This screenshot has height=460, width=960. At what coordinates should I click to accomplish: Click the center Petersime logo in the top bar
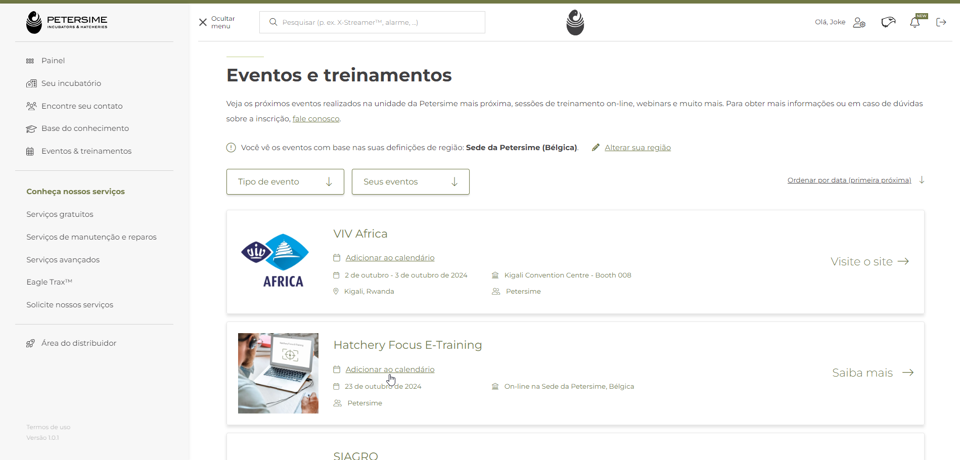pos(575,22)
